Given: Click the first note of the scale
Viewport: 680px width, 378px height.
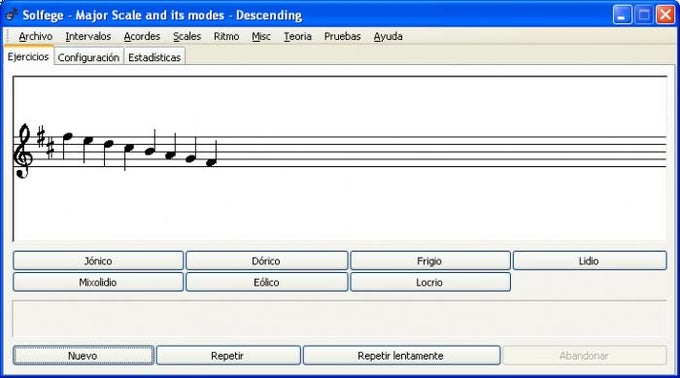Looking at the screenshot, I should [x=67, y=137].
